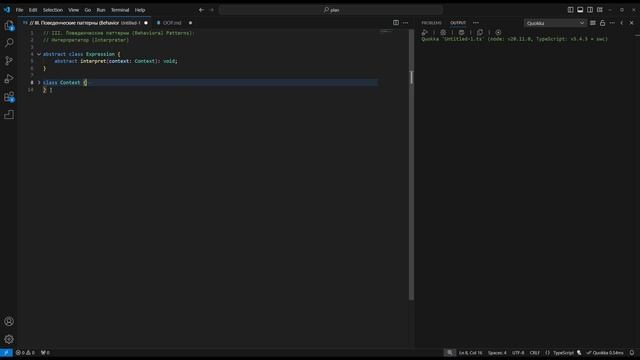Toggle panel layout button
The width and height of the screenshot is (640, 360).
click(580, 10)
